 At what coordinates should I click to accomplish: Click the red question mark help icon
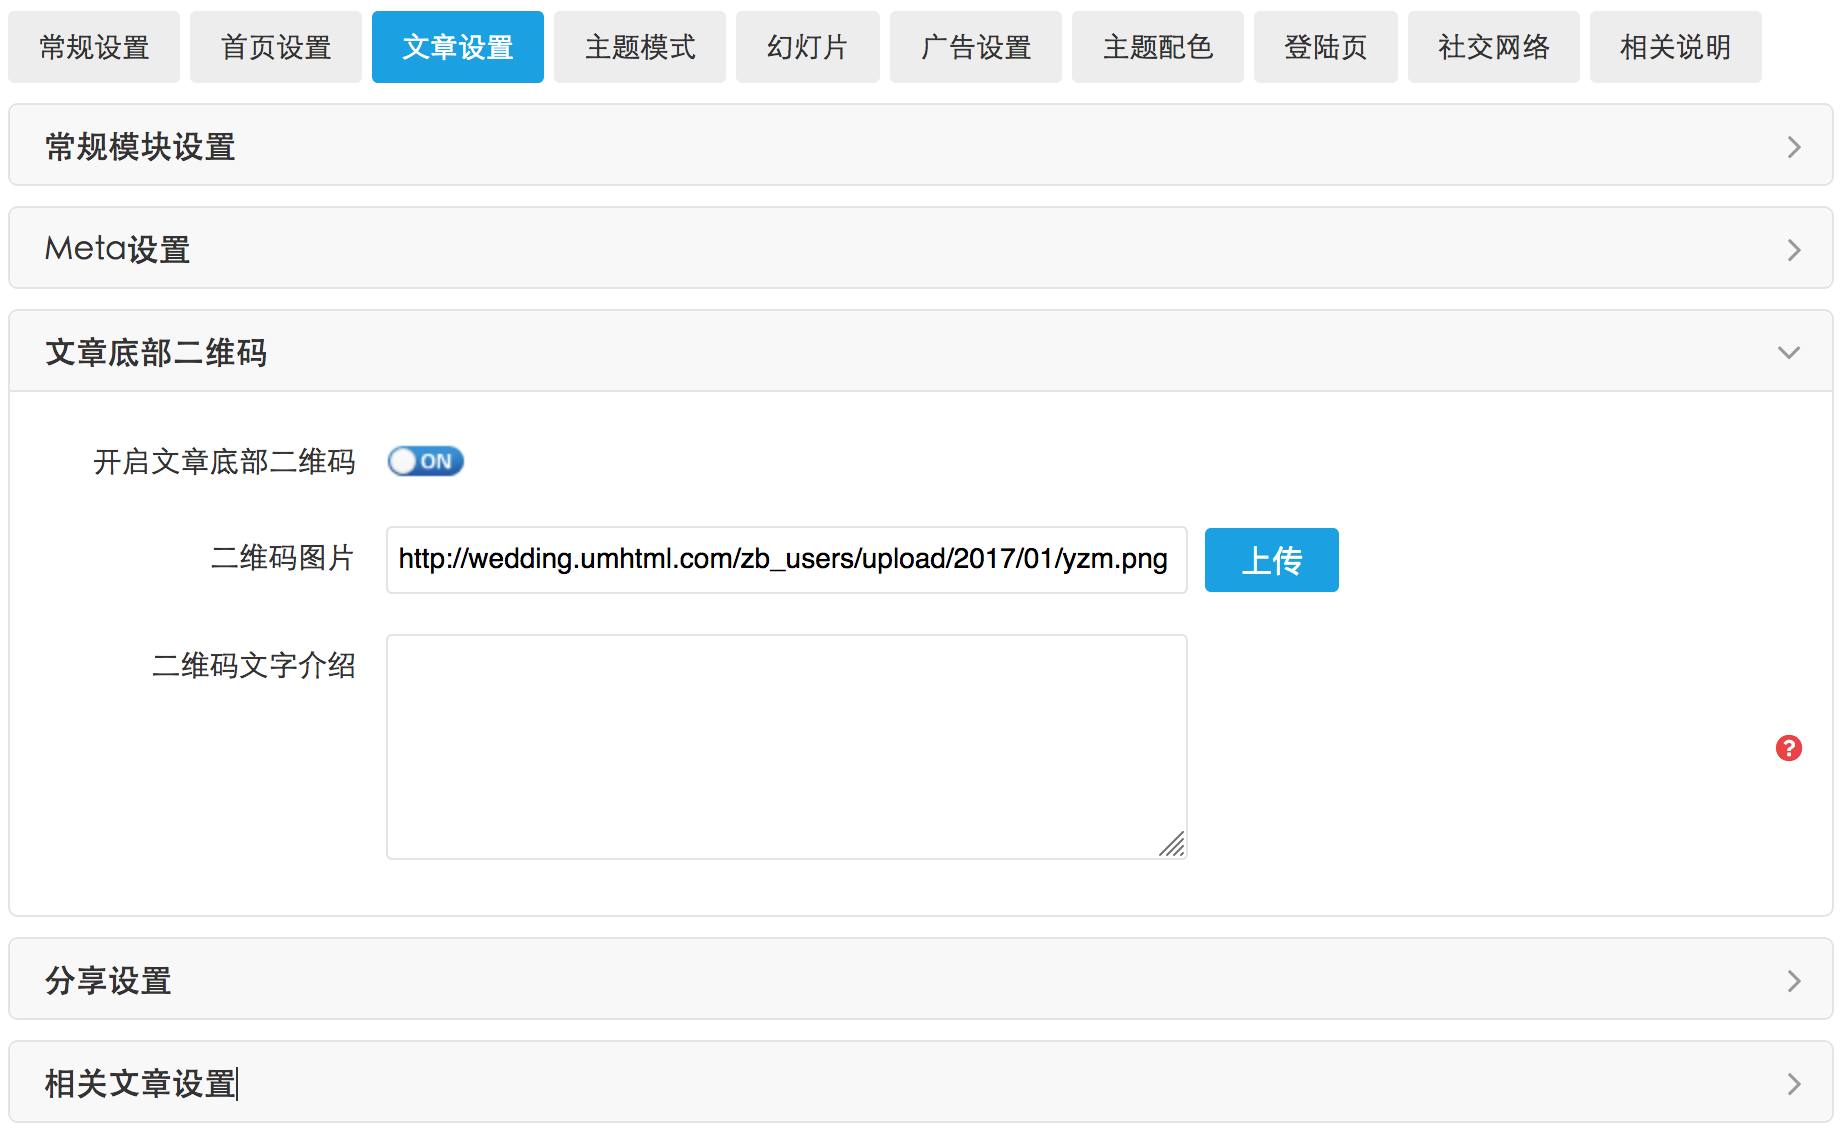(1788, 748)
